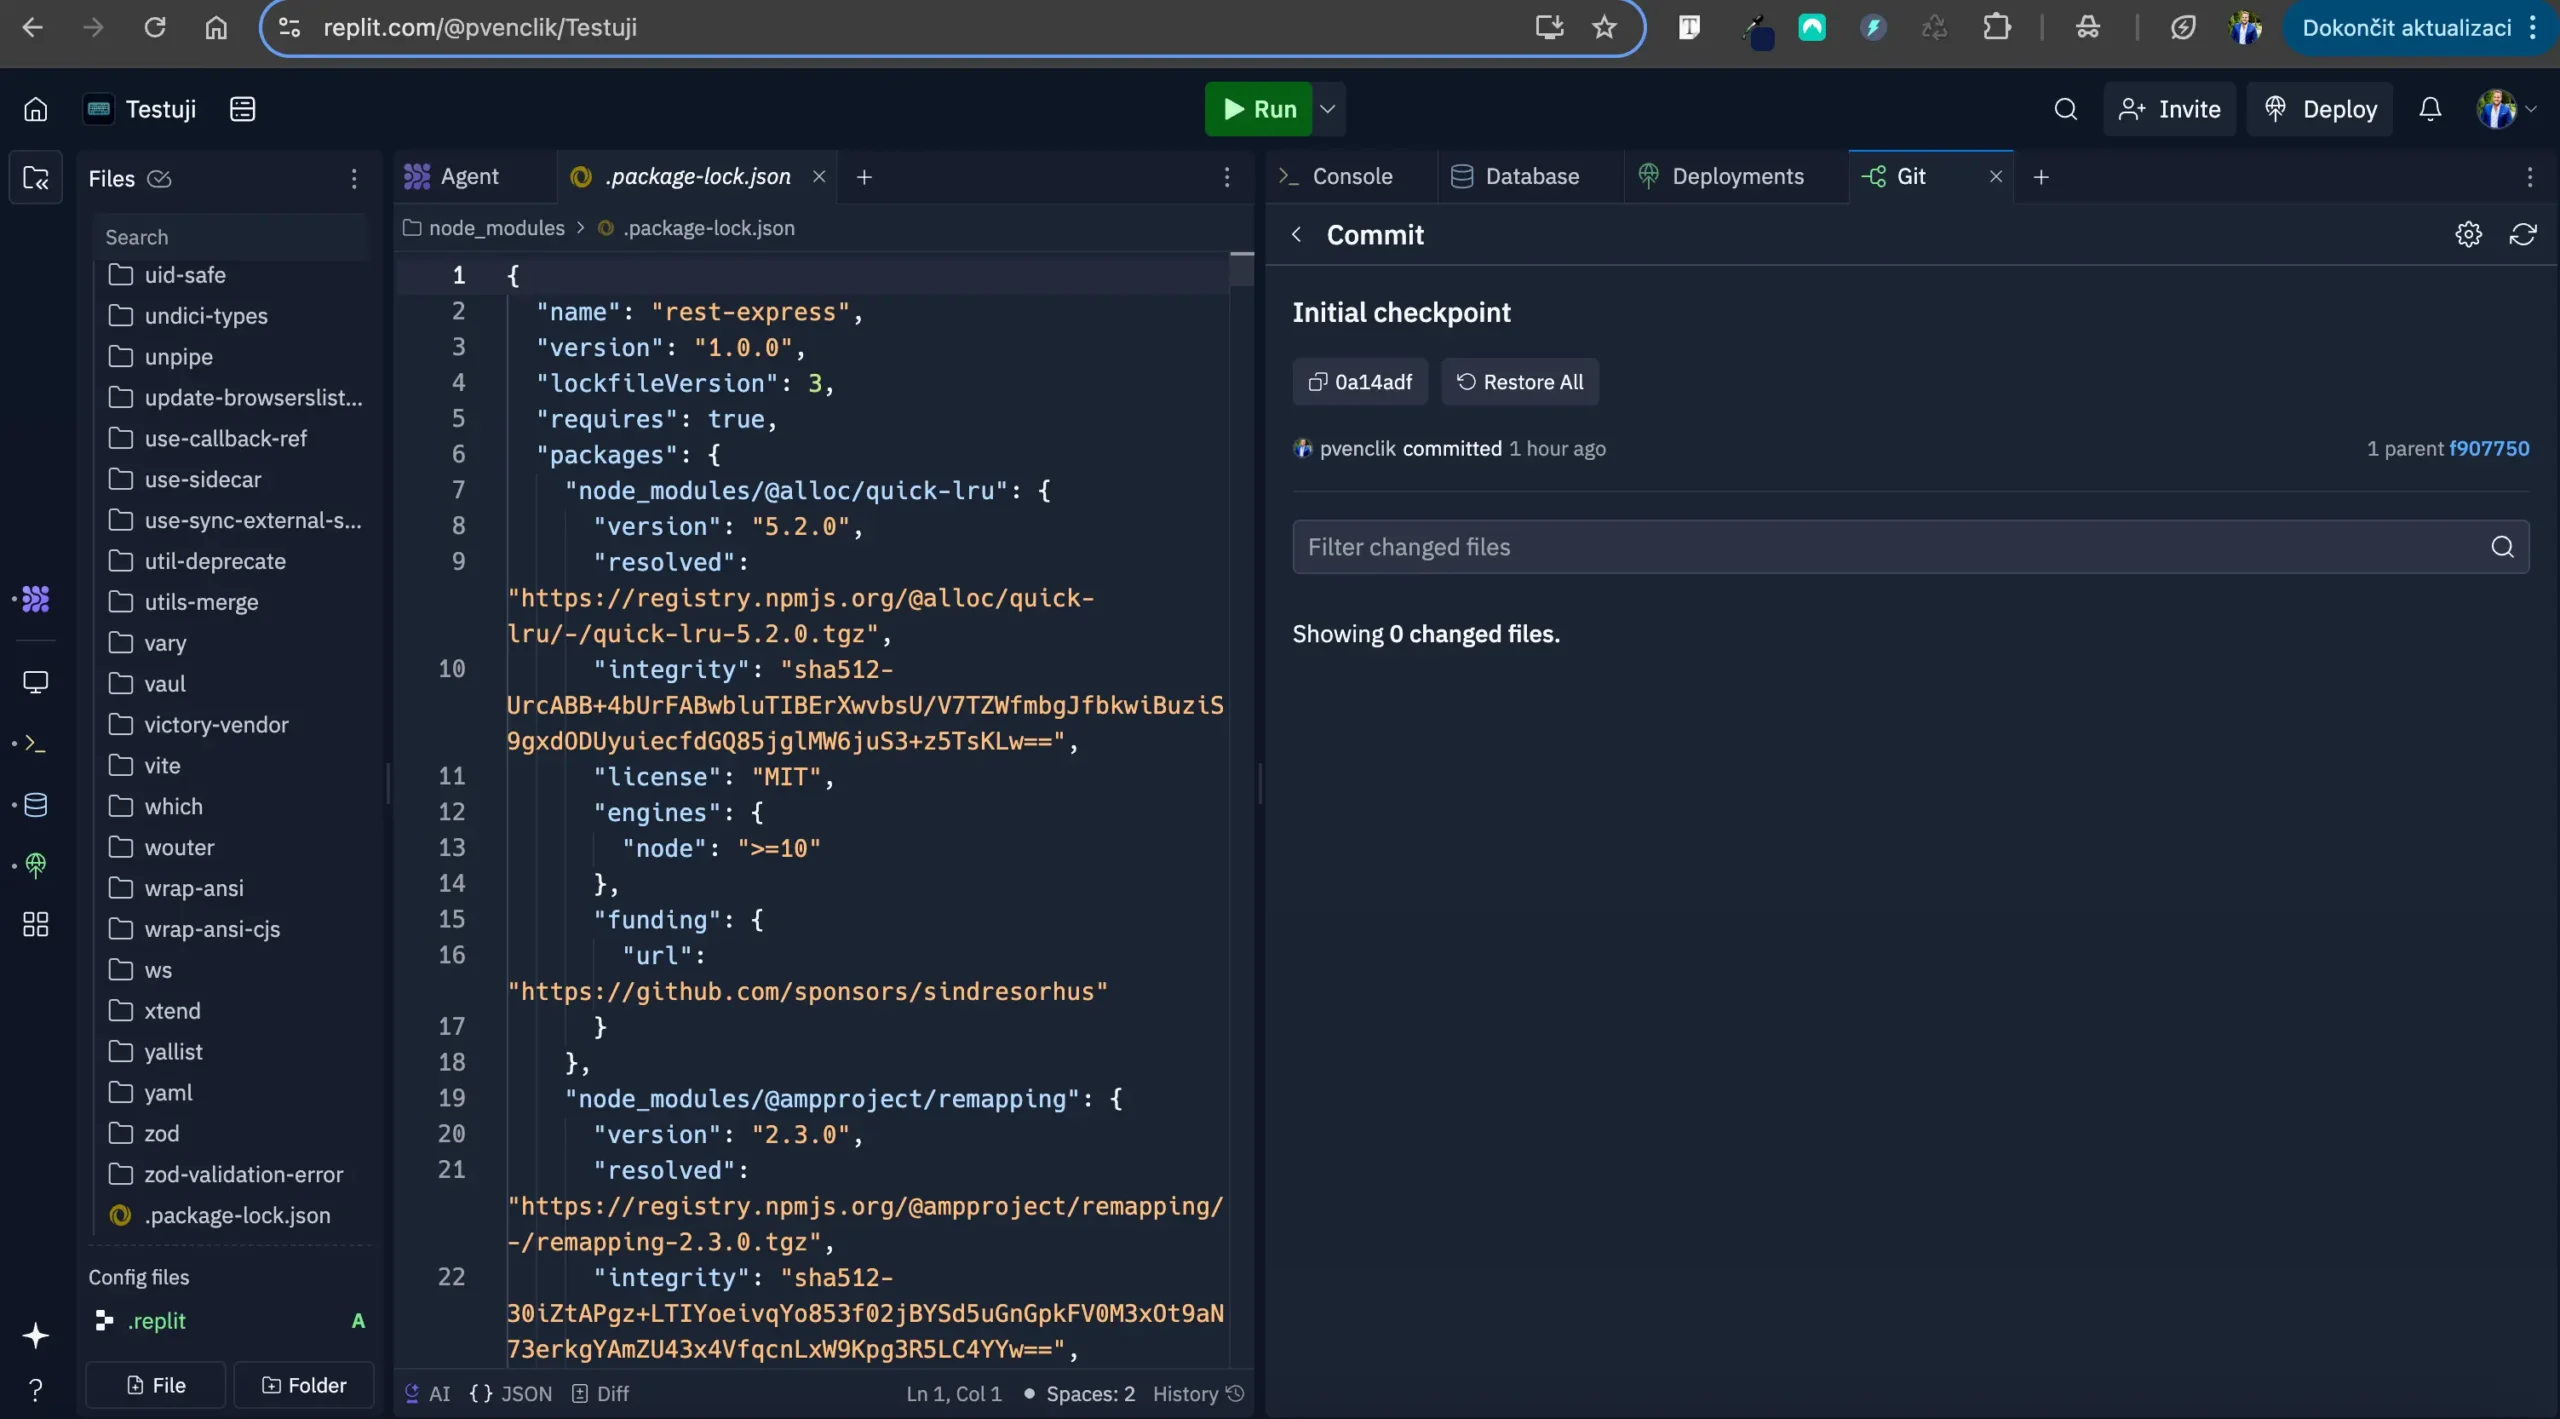Open the Files panel three-dot menu

[354, 178]
